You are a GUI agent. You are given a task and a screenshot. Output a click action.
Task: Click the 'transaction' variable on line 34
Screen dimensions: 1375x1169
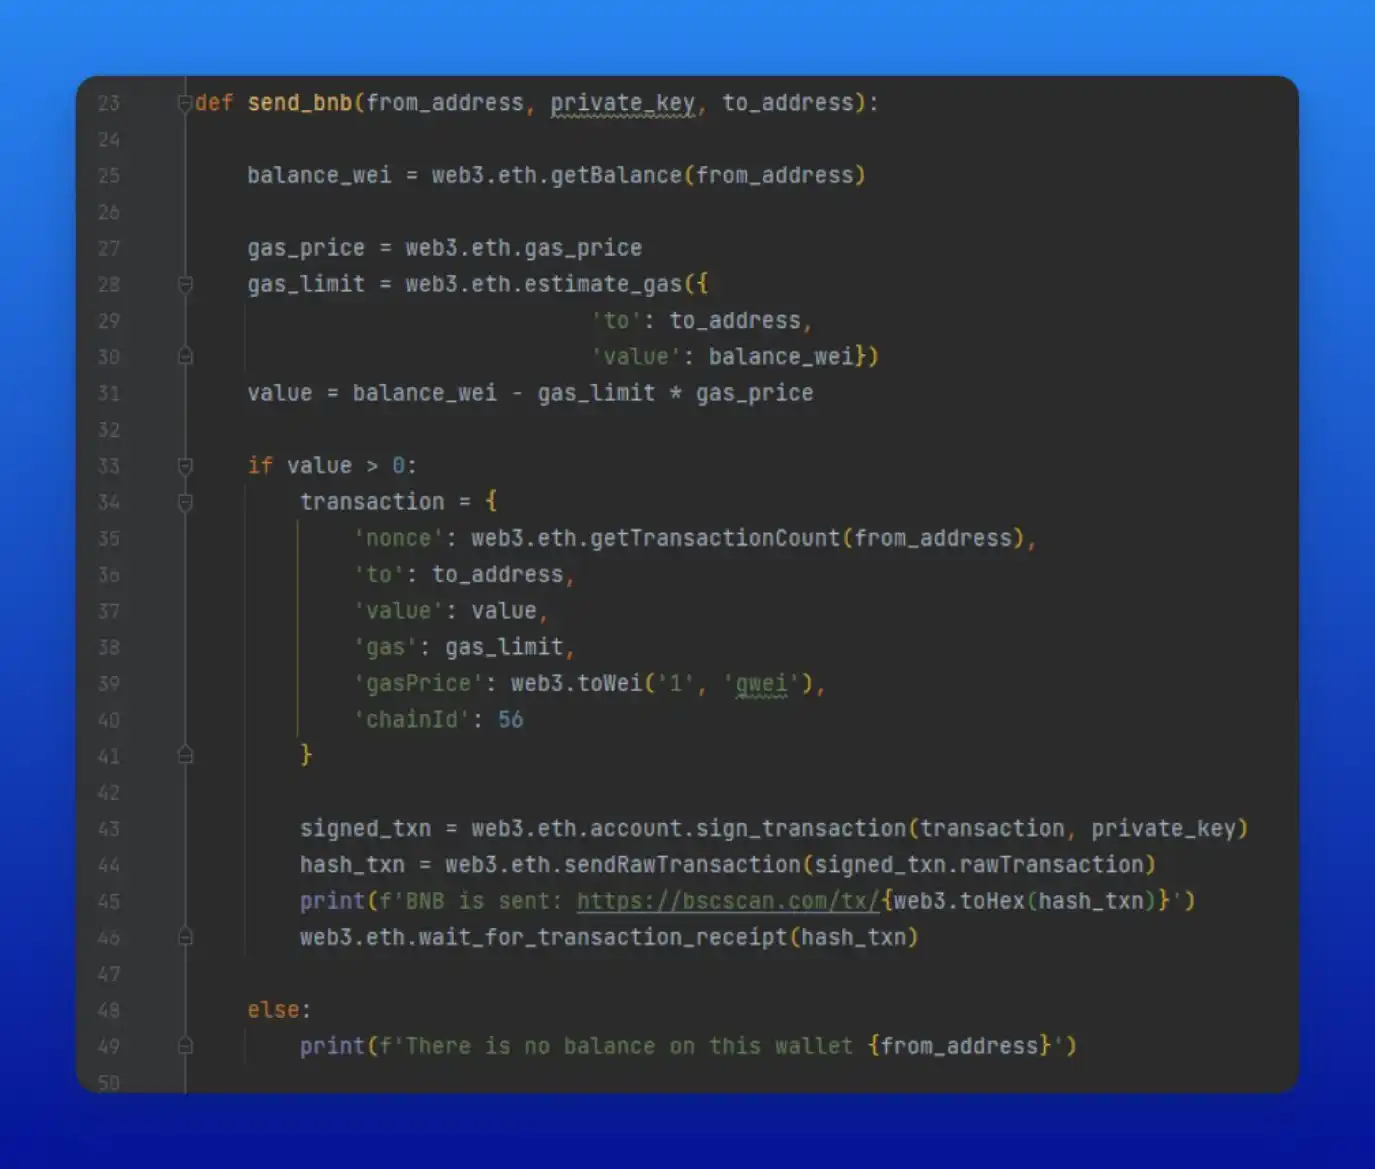pos(372,502)
